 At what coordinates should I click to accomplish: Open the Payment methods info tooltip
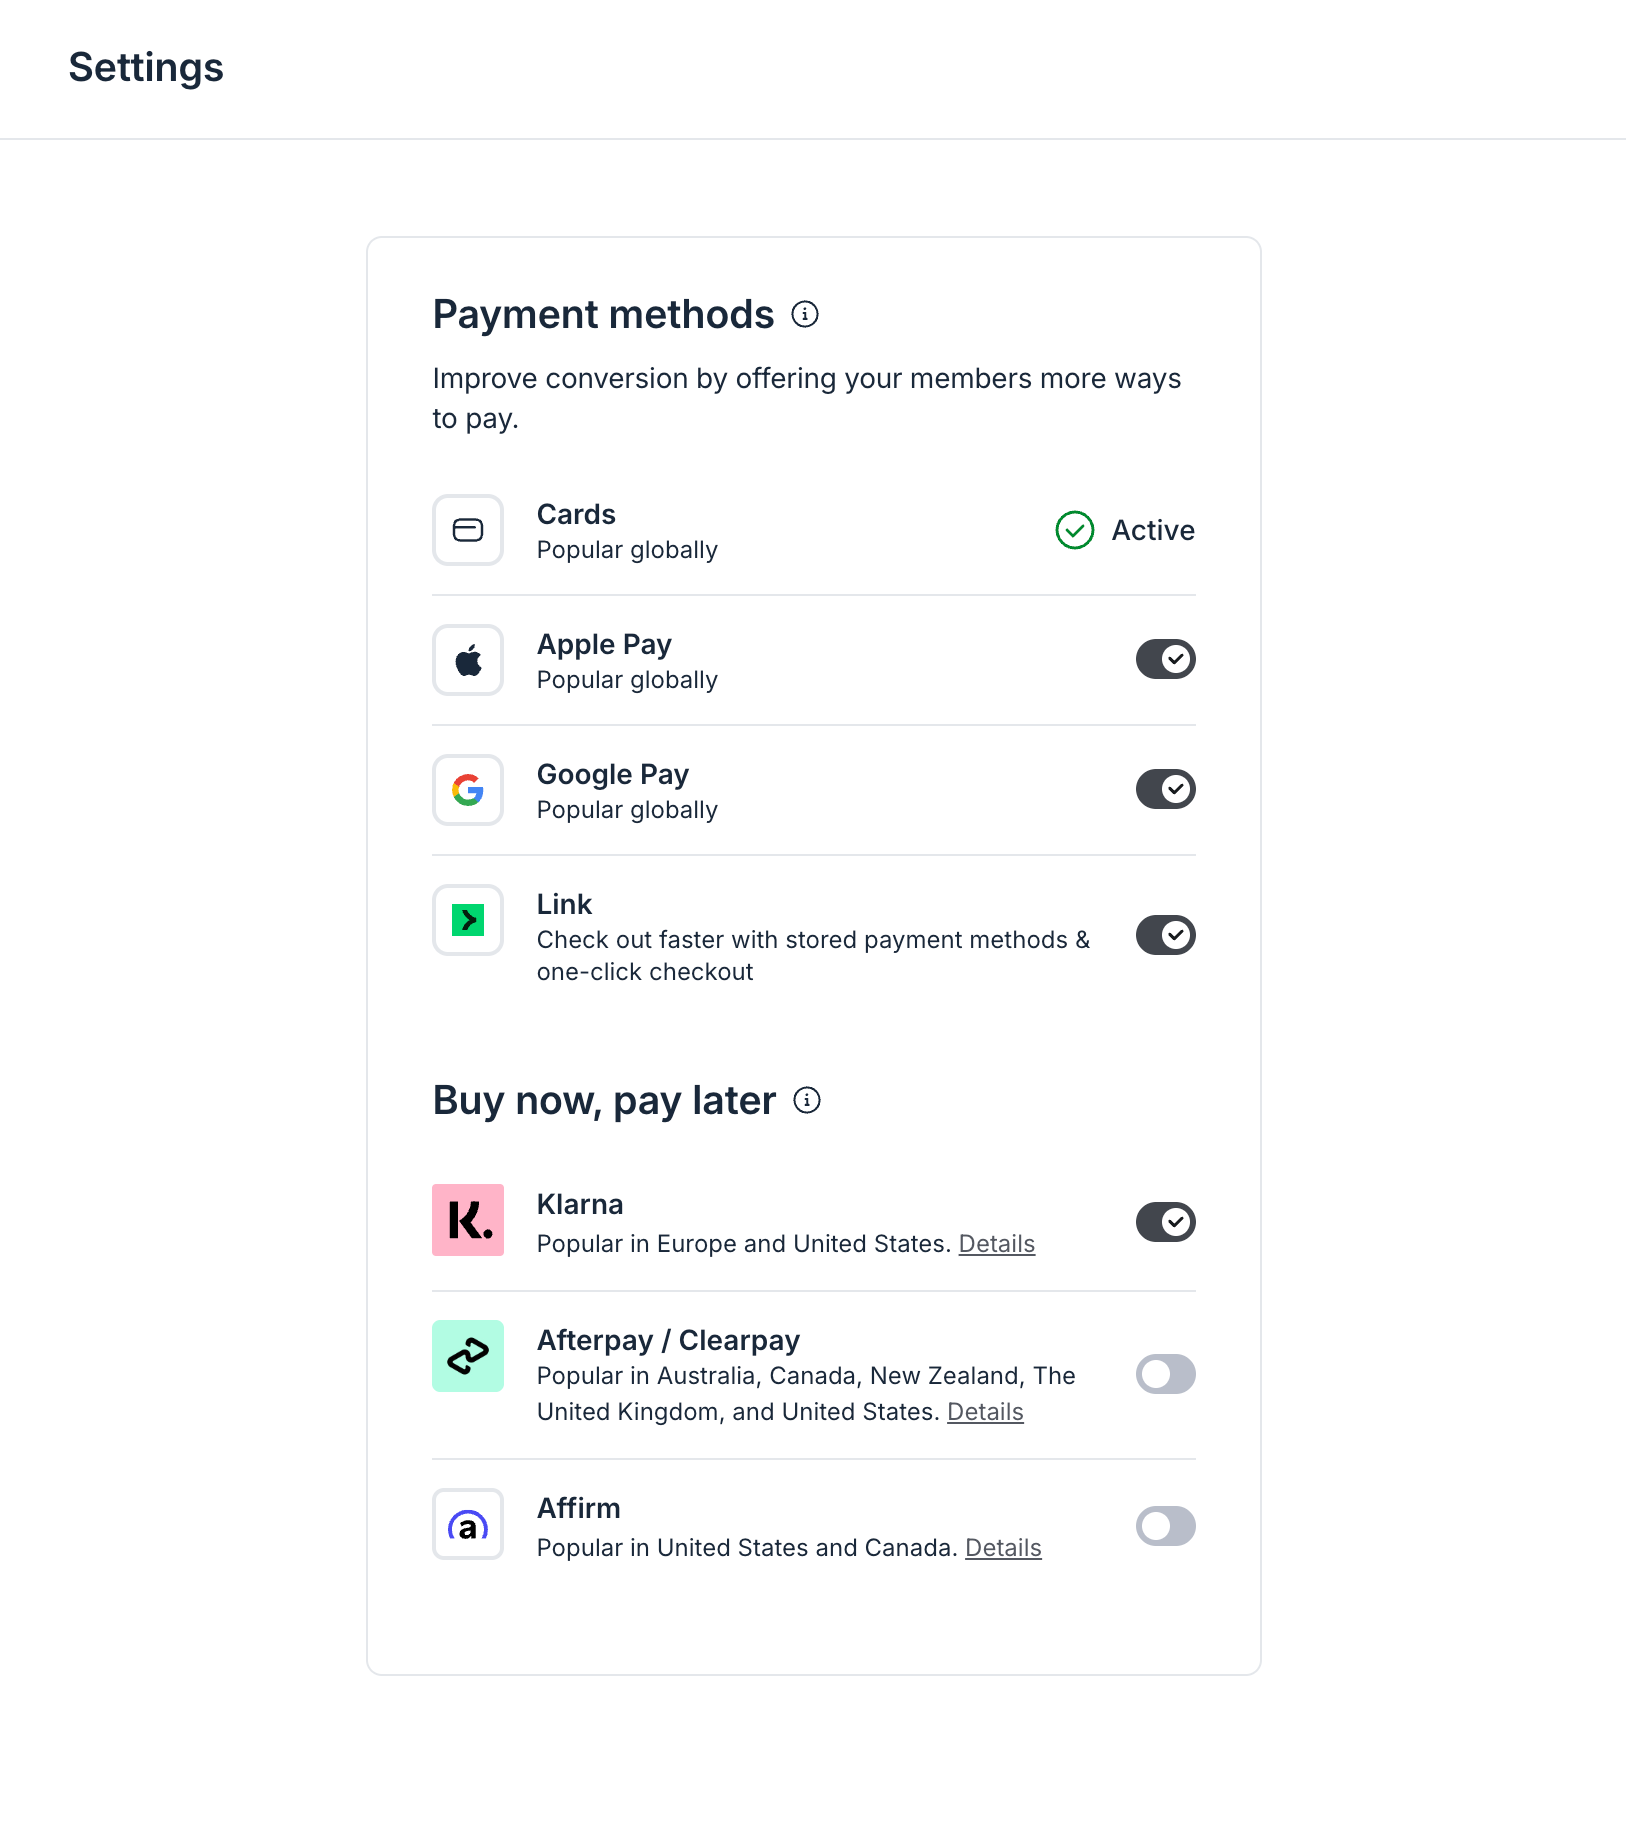[803, 313]
